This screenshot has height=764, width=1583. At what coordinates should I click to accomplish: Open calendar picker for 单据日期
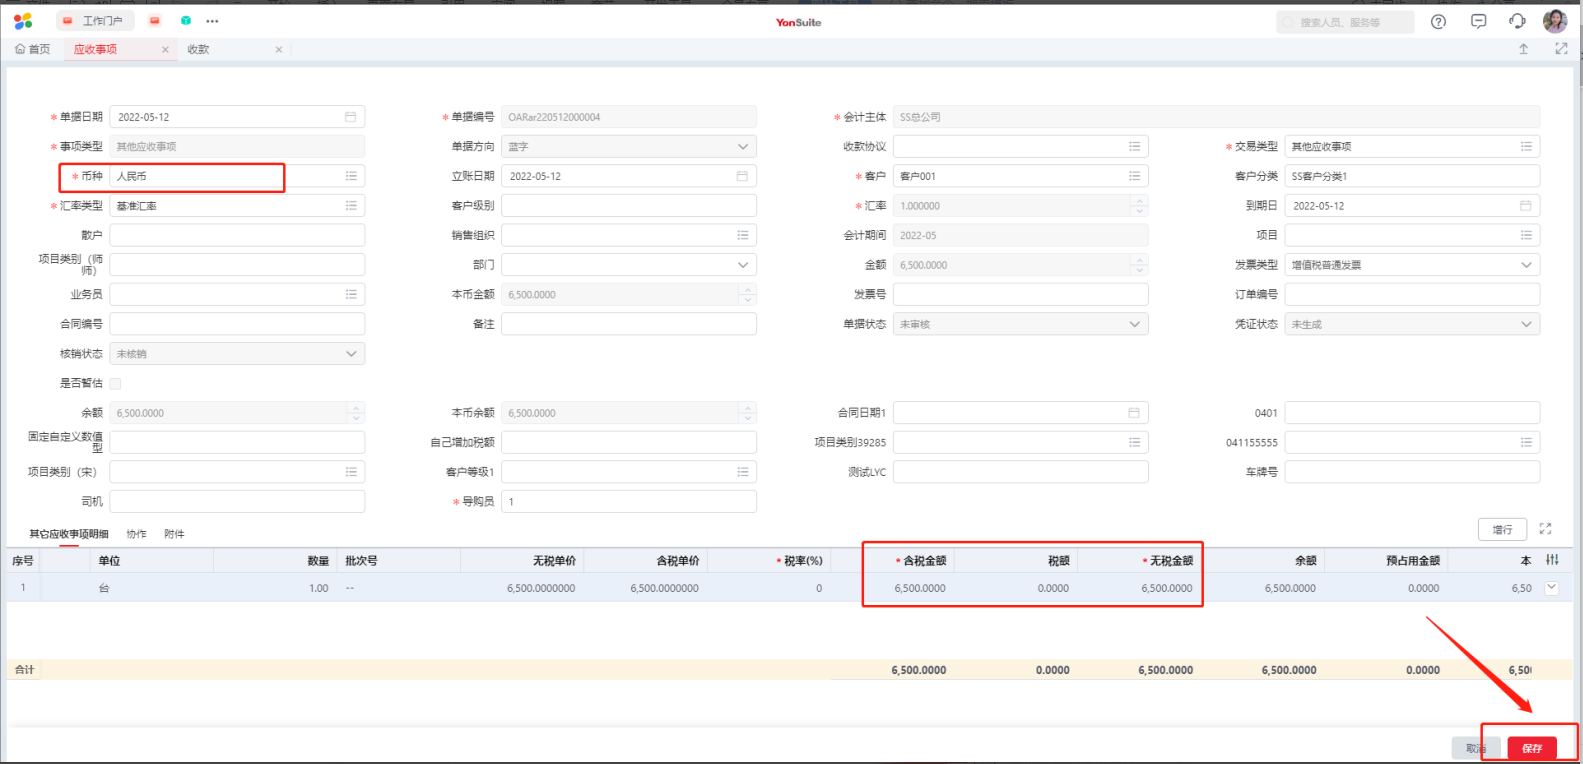pyautogui.click(x=350, y=117)
